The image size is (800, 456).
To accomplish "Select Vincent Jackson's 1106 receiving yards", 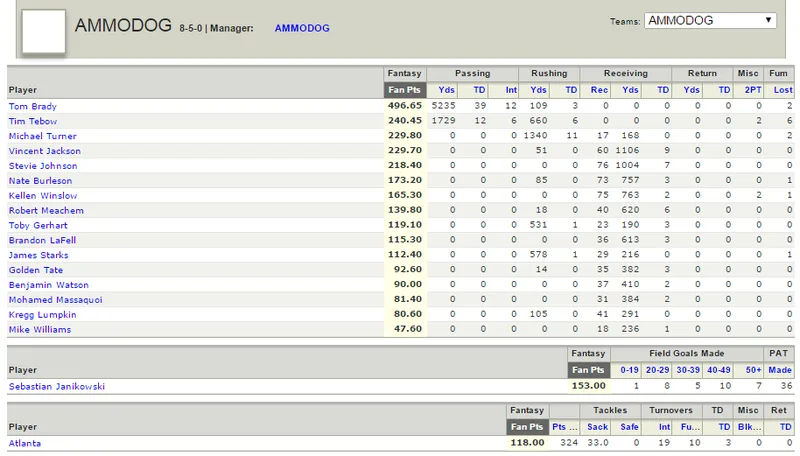I will pos(627,150).
